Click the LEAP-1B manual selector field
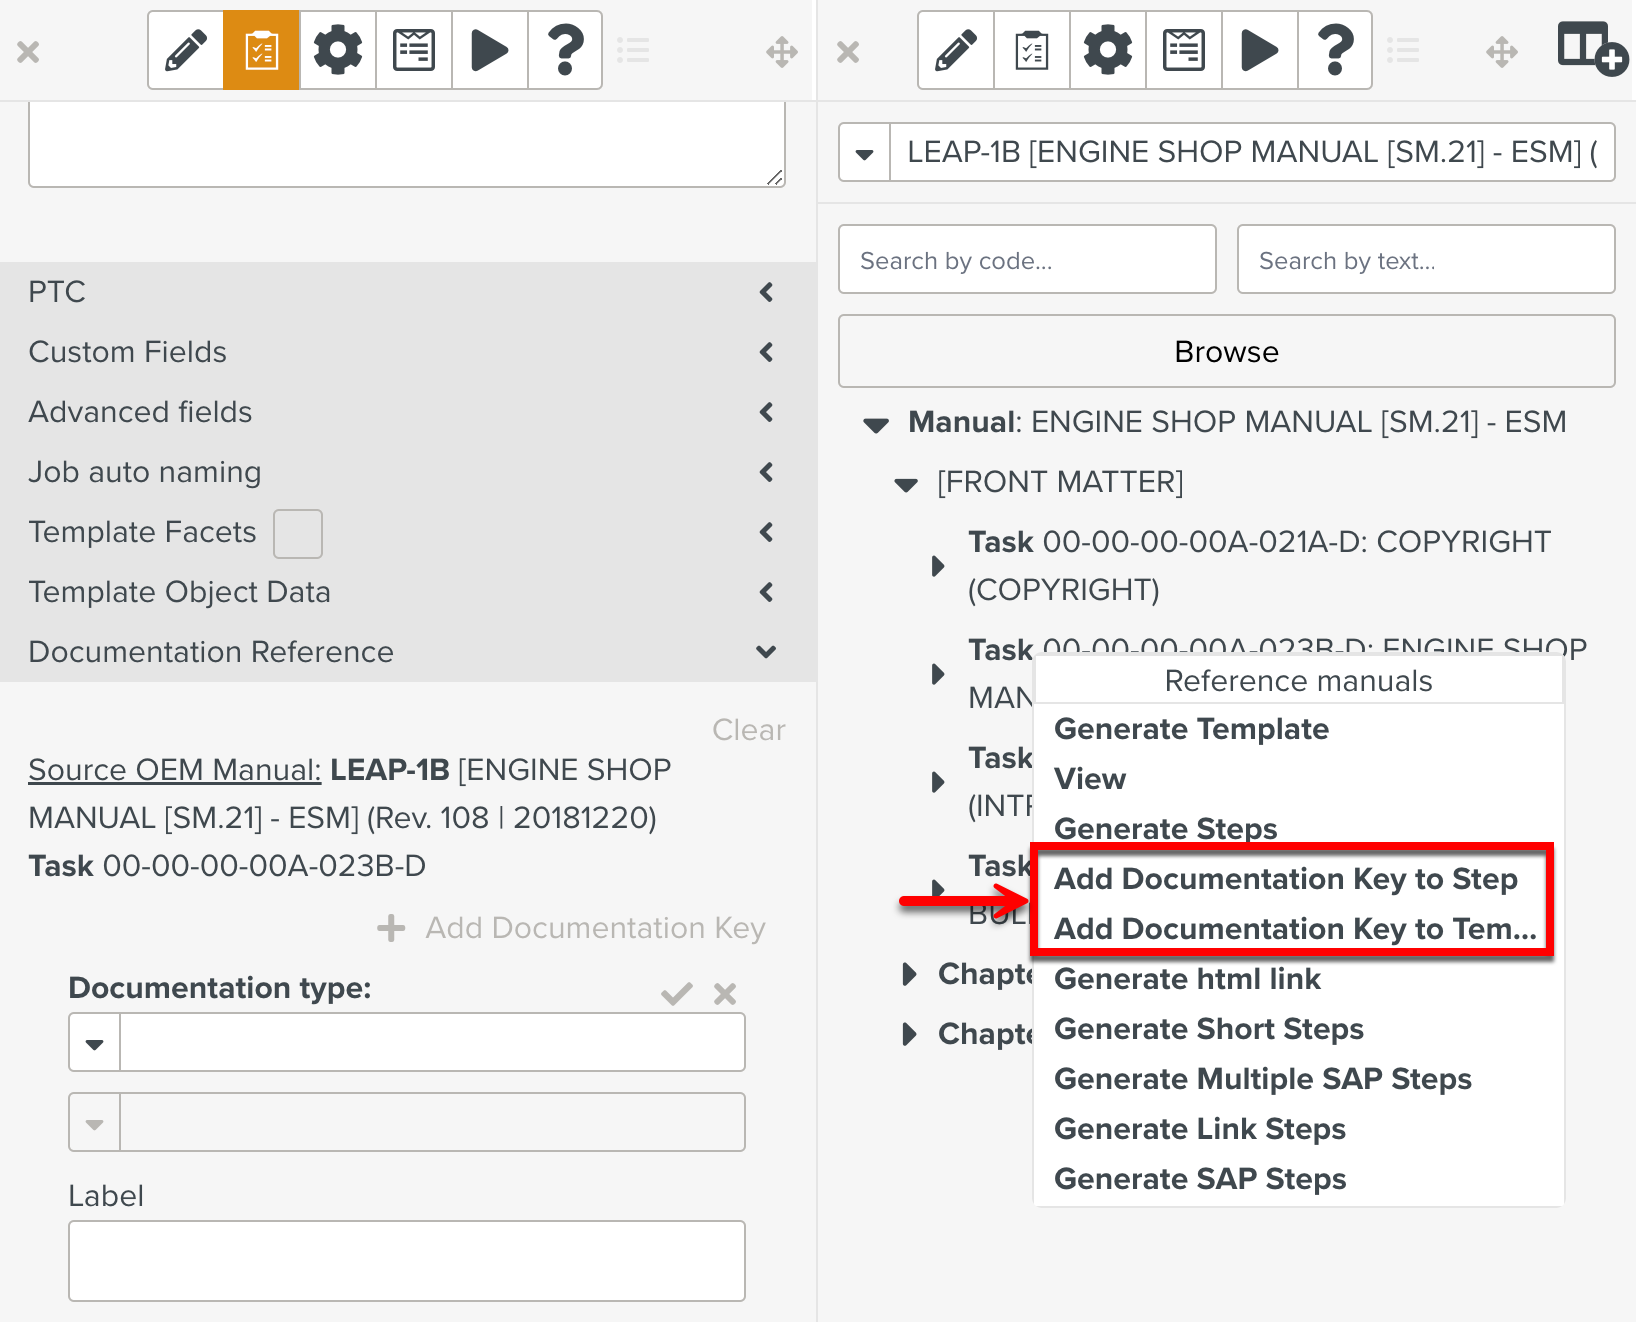Screen dimensions: 1640x1322 click(x=1252, y=153)
